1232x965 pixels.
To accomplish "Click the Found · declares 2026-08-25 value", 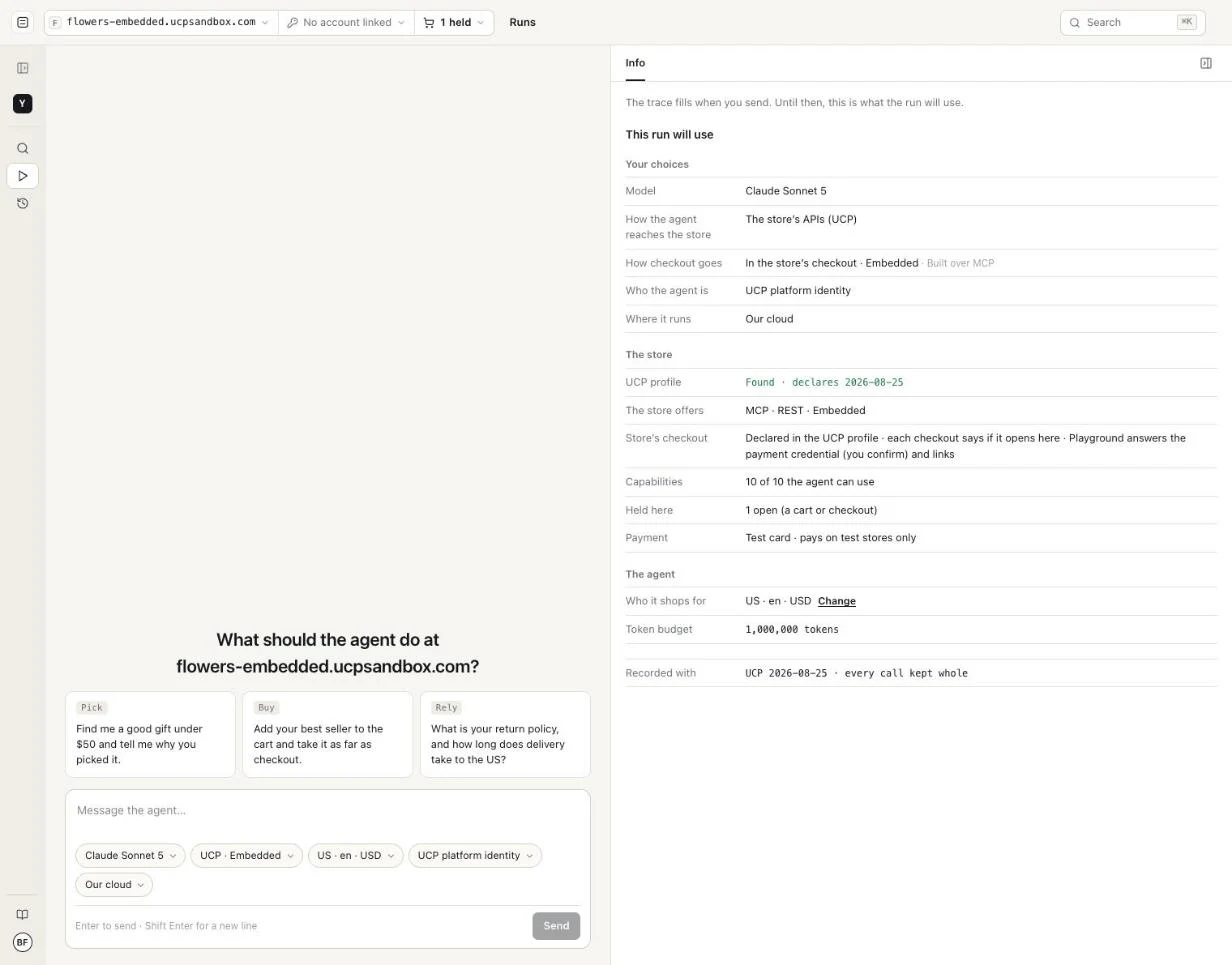I will pyautogui.click(x=824, y=382).
